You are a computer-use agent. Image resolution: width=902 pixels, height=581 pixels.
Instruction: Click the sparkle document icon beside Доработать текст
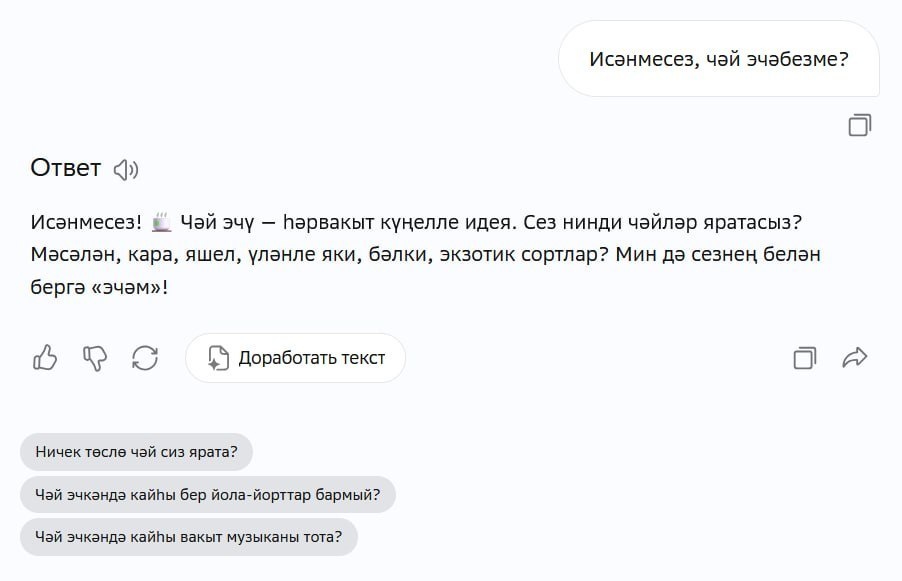[217, 358]
